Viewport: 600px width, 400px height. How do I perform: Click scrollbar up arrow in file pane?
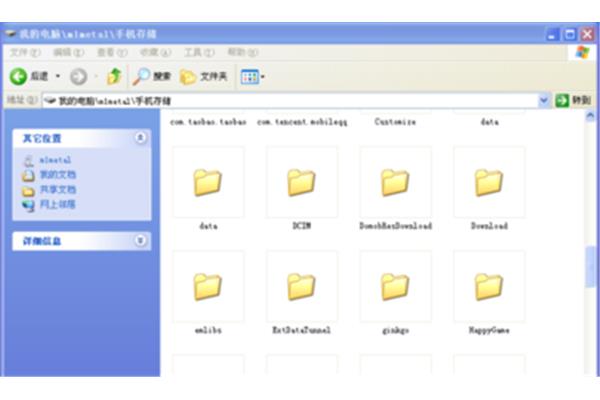point(590,115)
